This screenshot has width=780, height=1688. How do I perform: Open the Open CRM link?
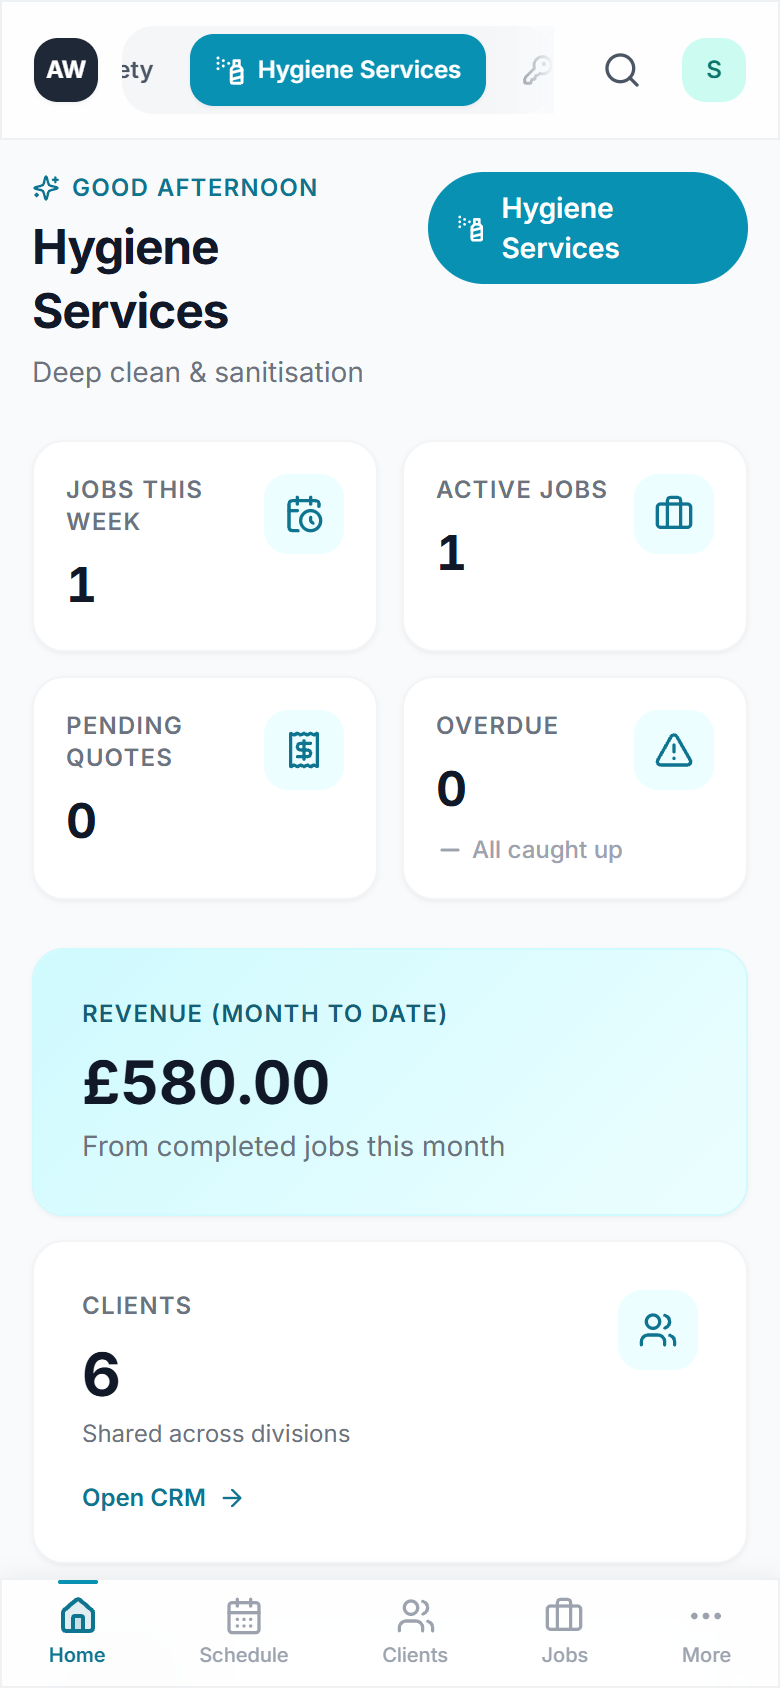162,1497
